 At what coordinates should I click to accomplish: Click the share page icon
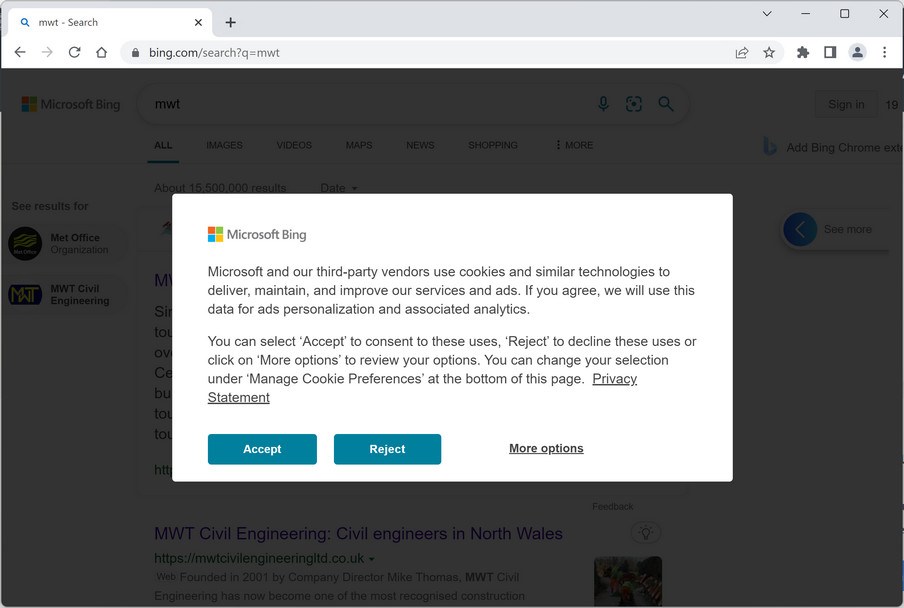tap(742, 53)
